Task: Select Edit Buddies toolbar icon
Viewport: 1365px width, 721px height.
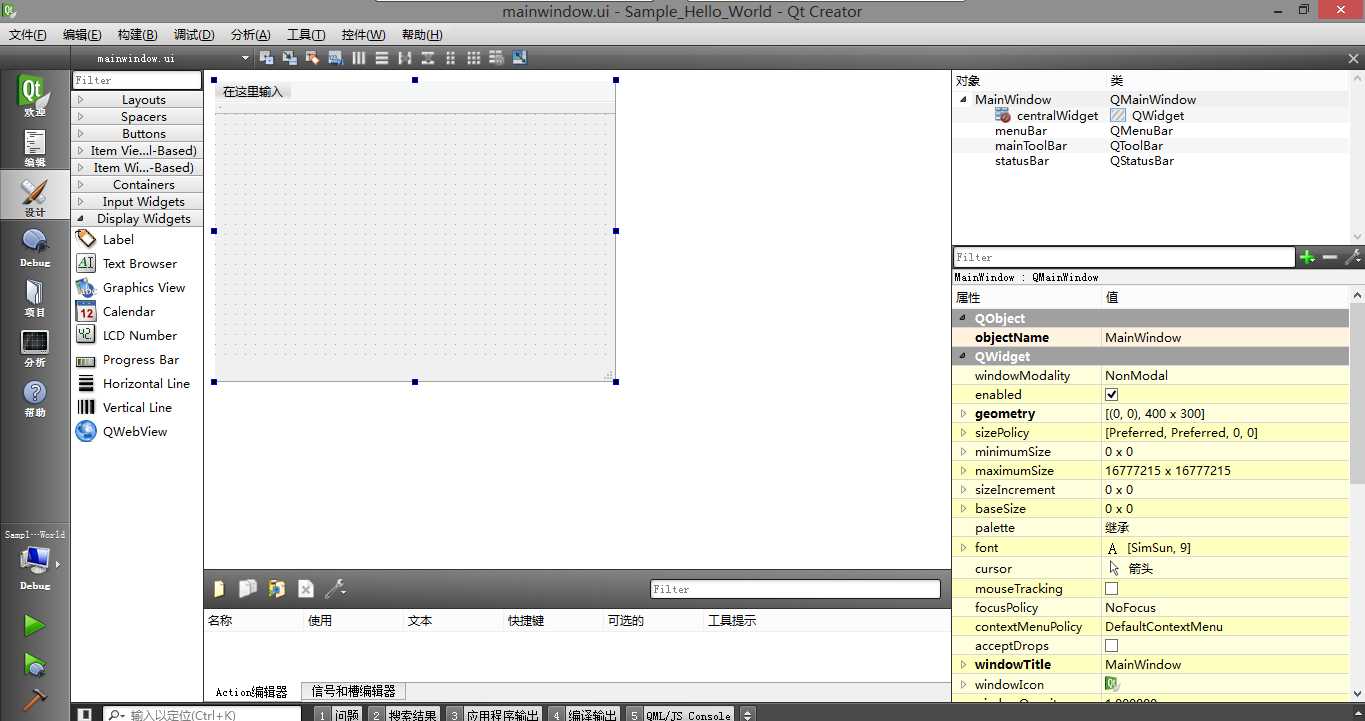Action: click(x=312, y=58)
